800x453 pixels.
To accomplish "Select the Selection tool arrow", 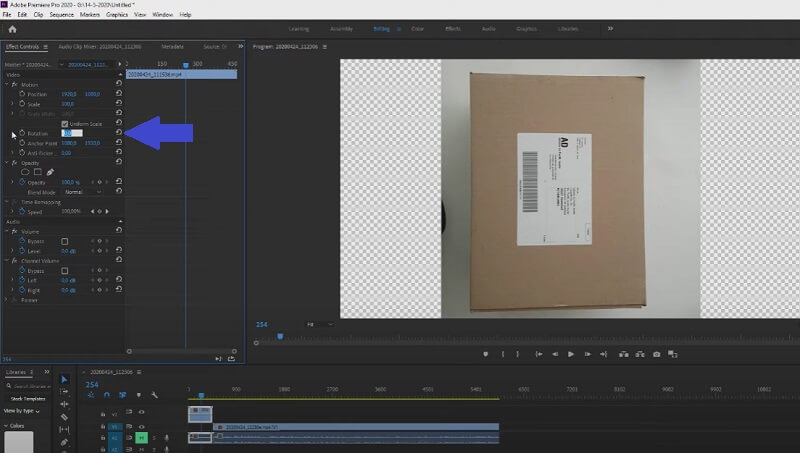I will pos(64,379).
